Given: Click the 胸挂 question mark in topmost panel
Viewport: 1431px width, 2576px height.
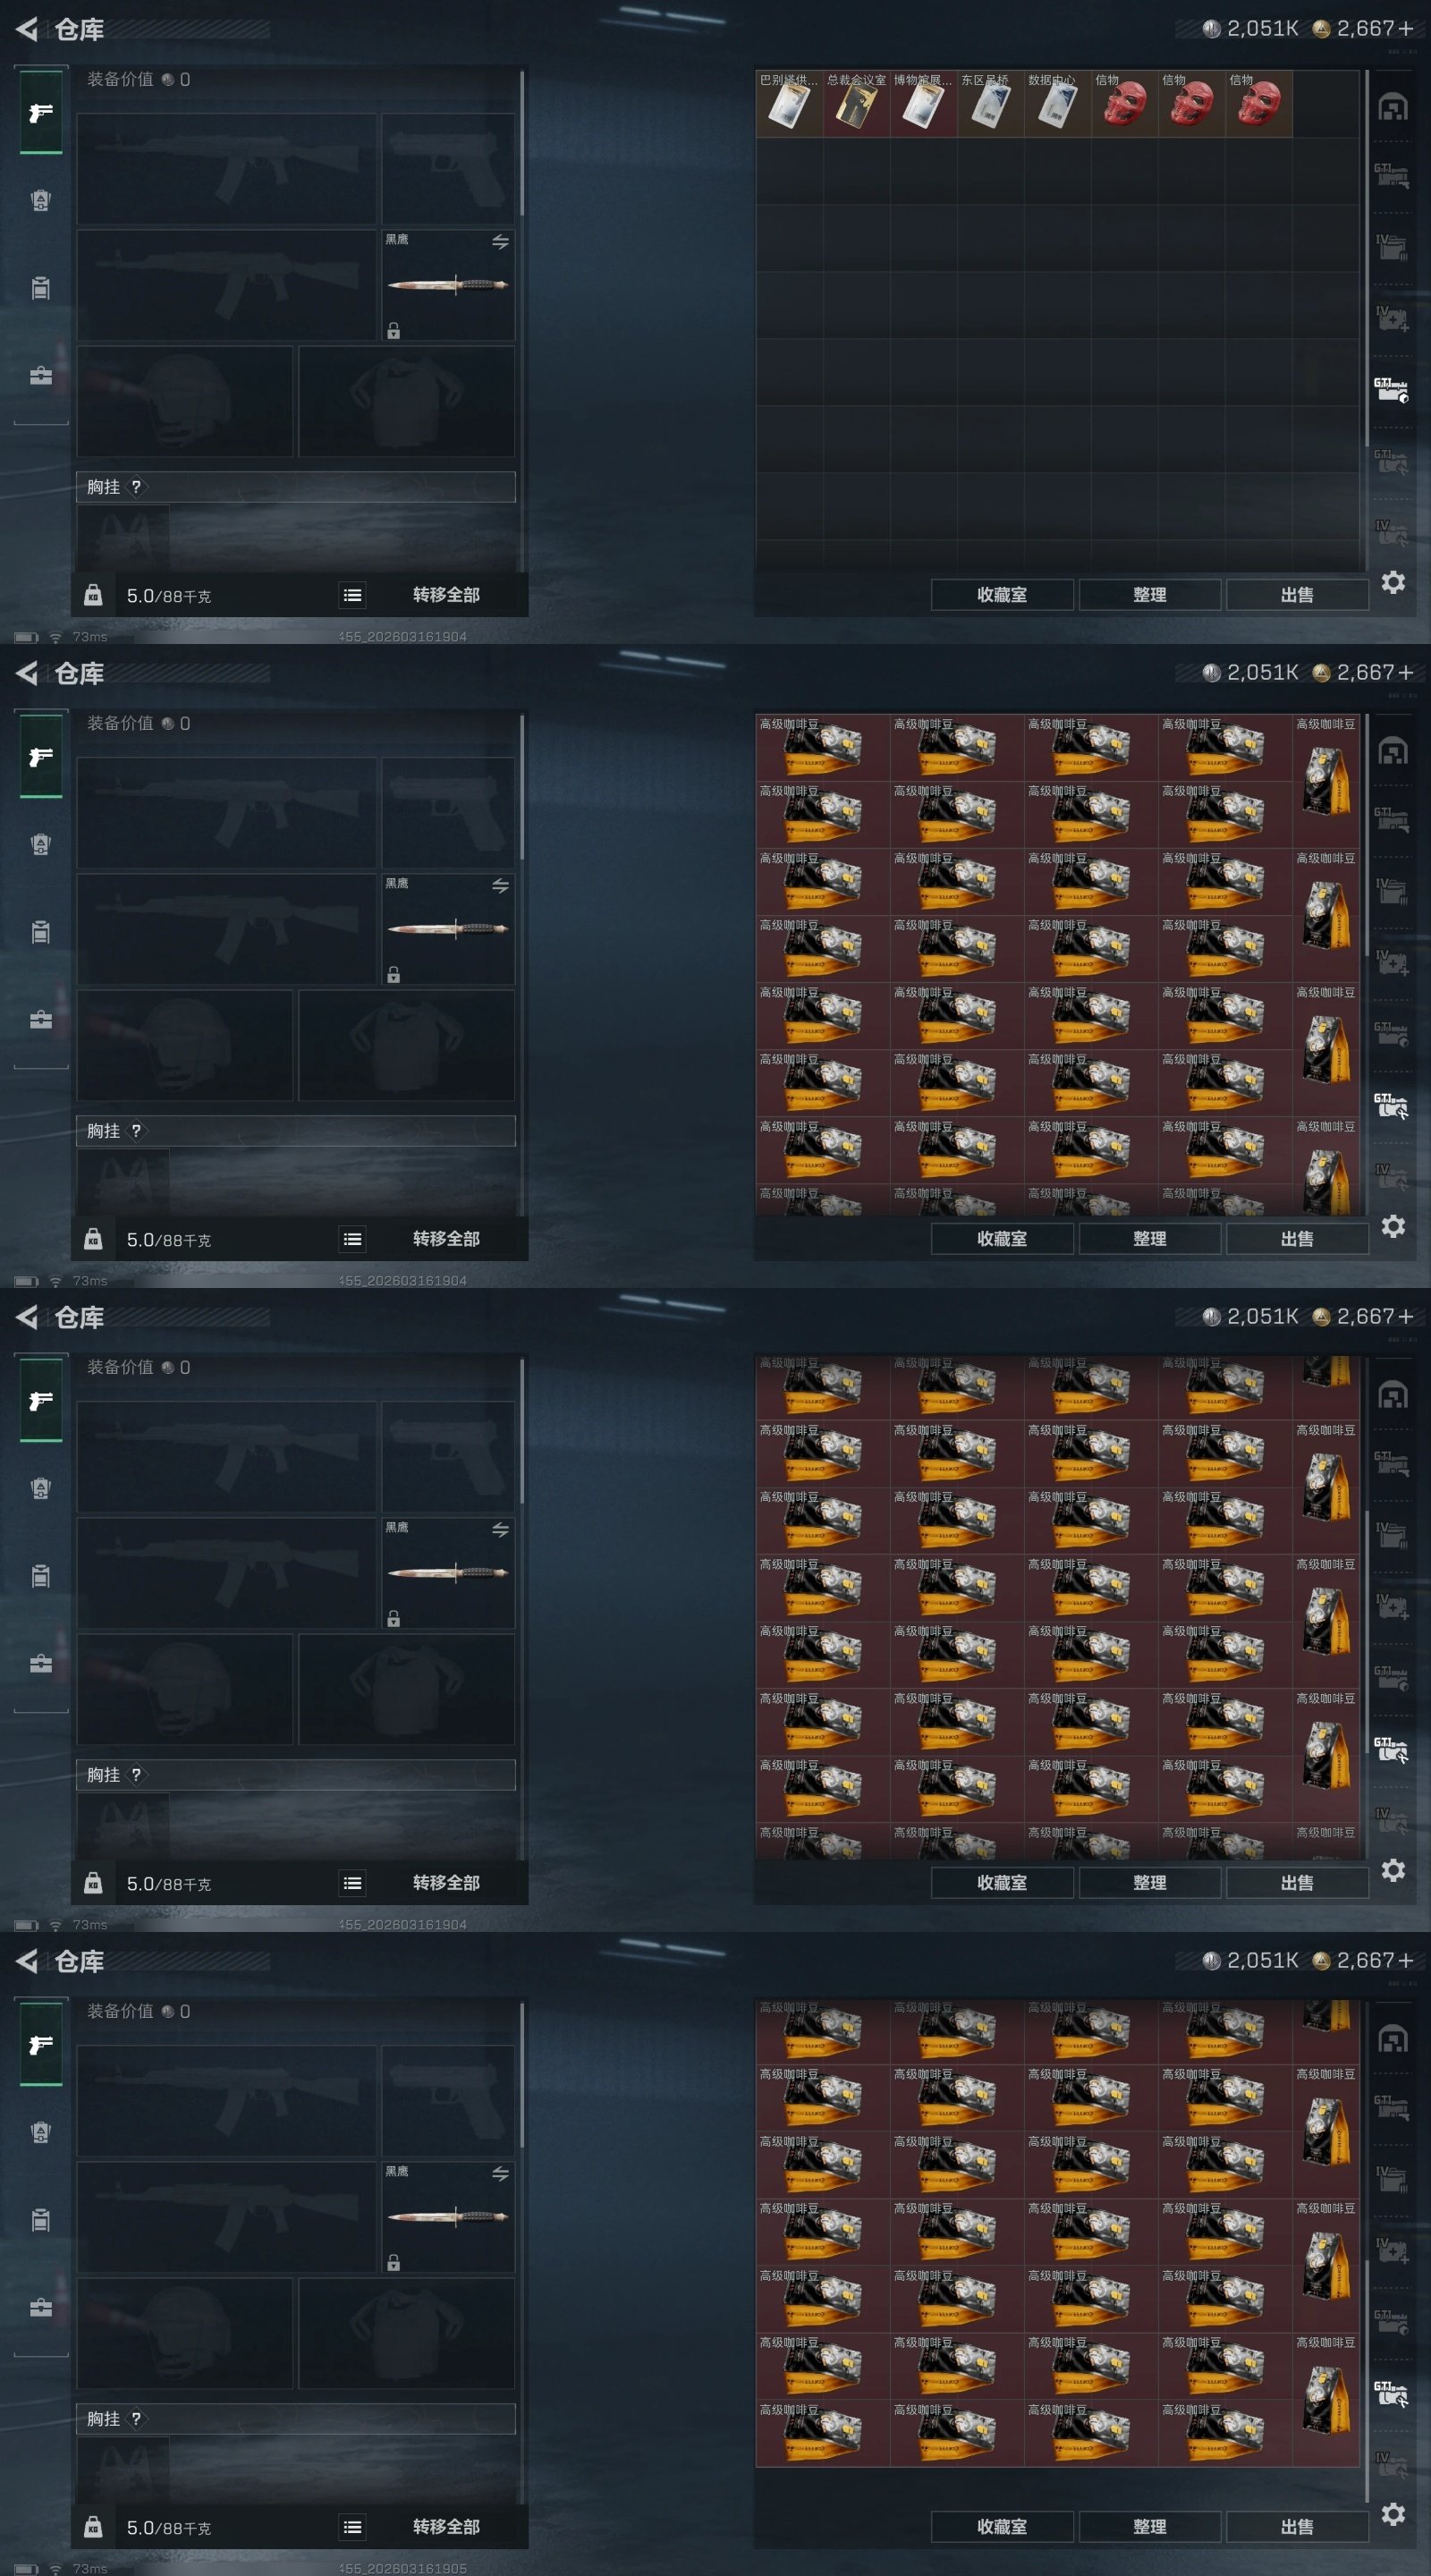Looking at the screenshot, I should point(136,487).
